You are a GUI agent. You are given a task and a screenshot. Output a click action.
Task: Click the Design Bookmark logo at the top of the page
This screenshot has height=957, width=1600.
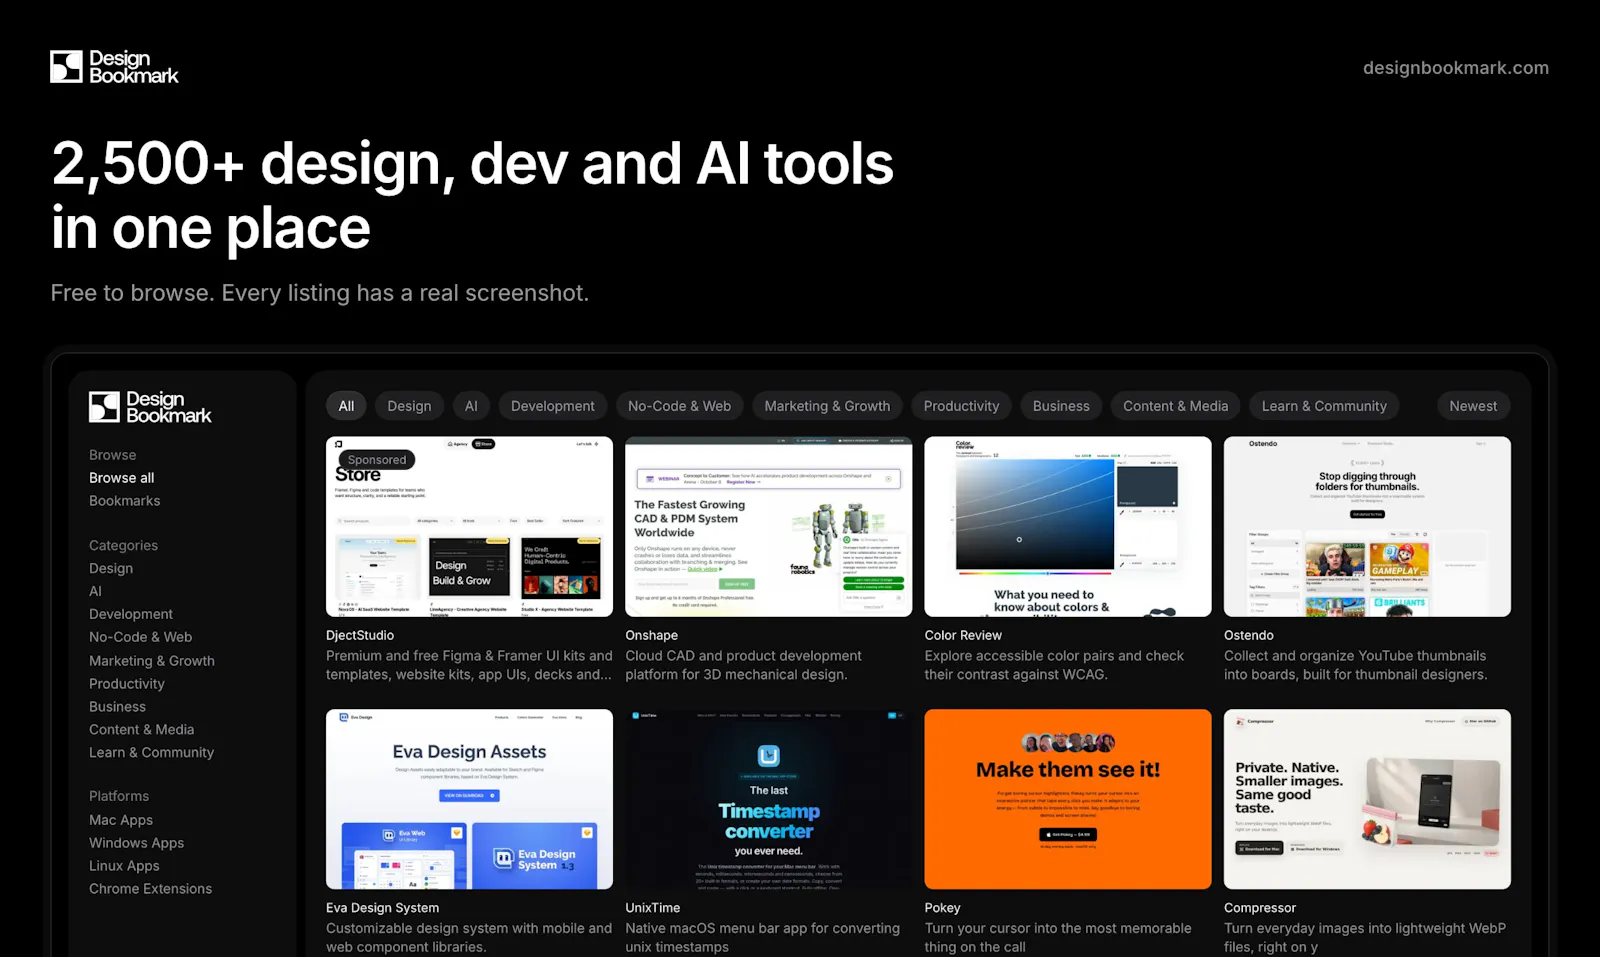(114, 67)
